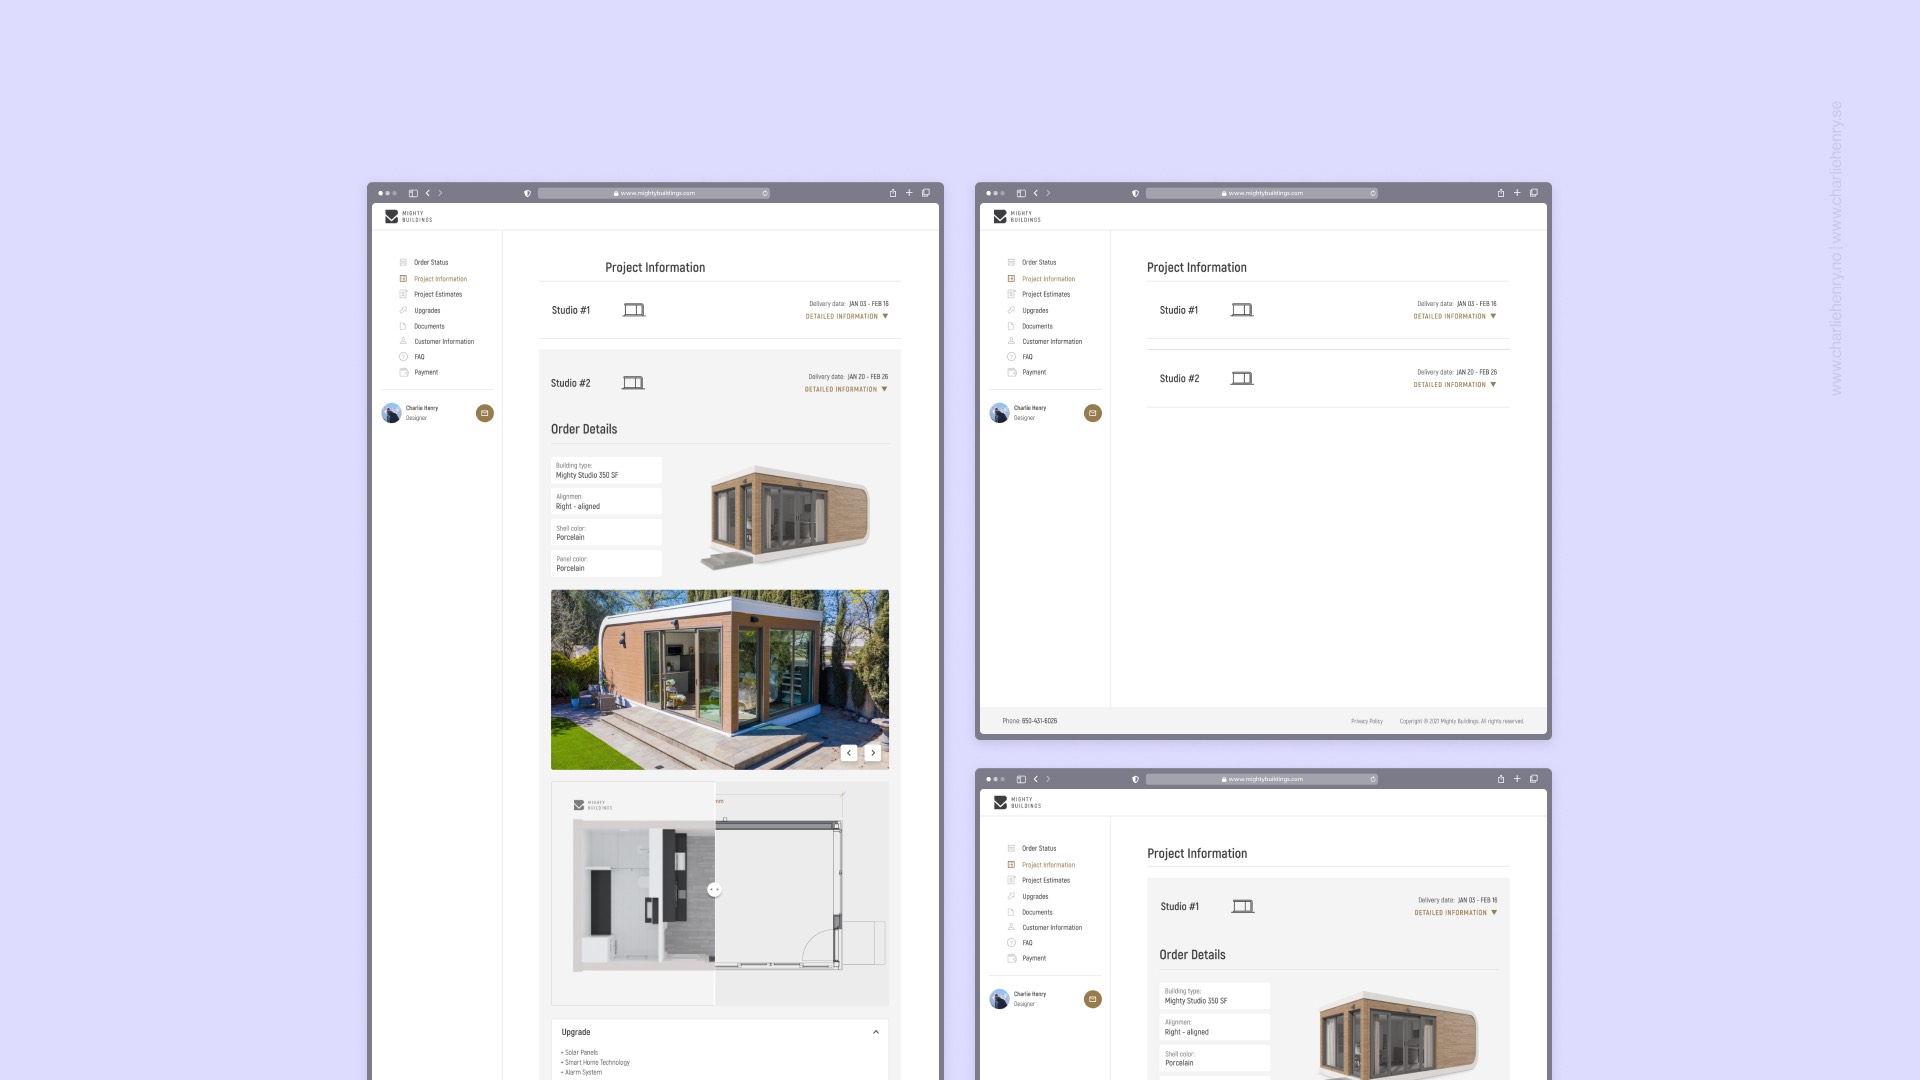Viewport: 1920px width, 1080px height.
Task: Click the floor plan comparison slider handle
Action: tap(714, 890)
